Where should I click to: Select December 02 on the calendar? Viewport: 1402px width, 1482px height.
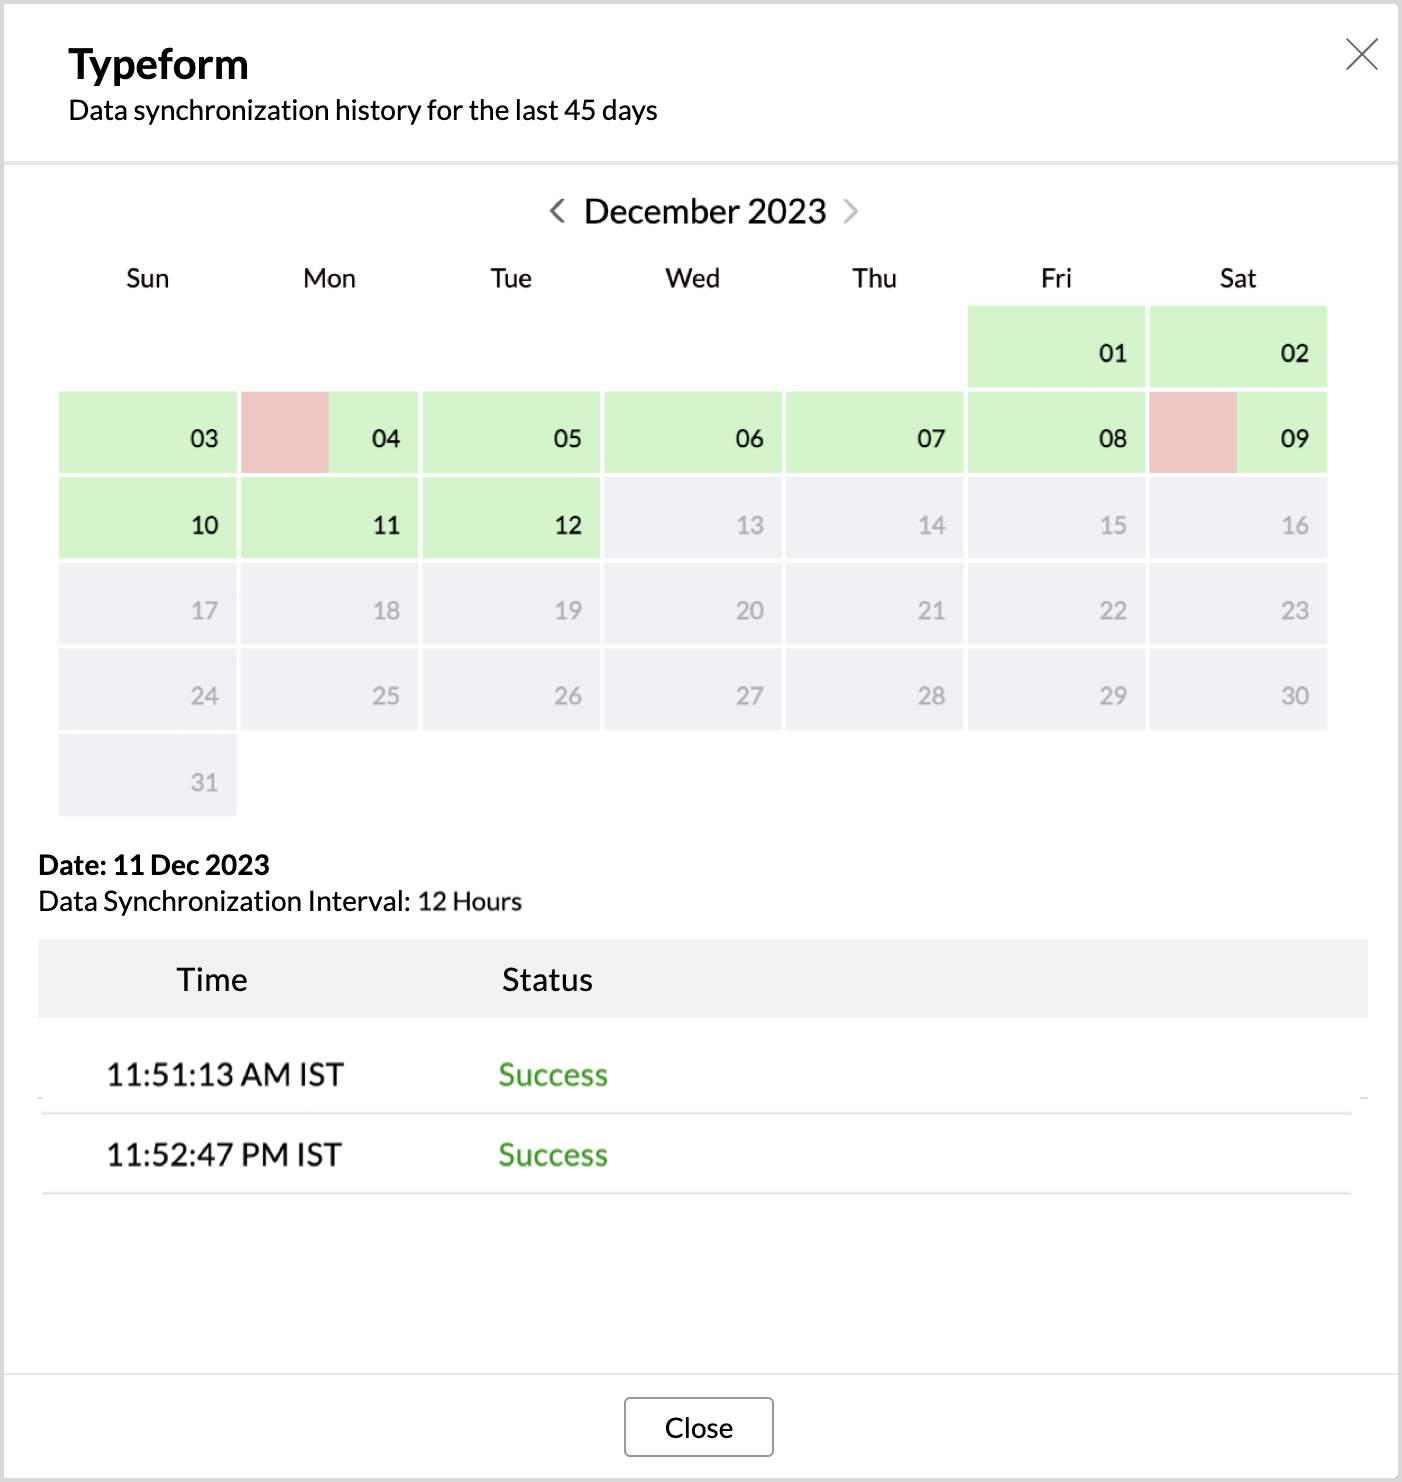(1238, 347)
